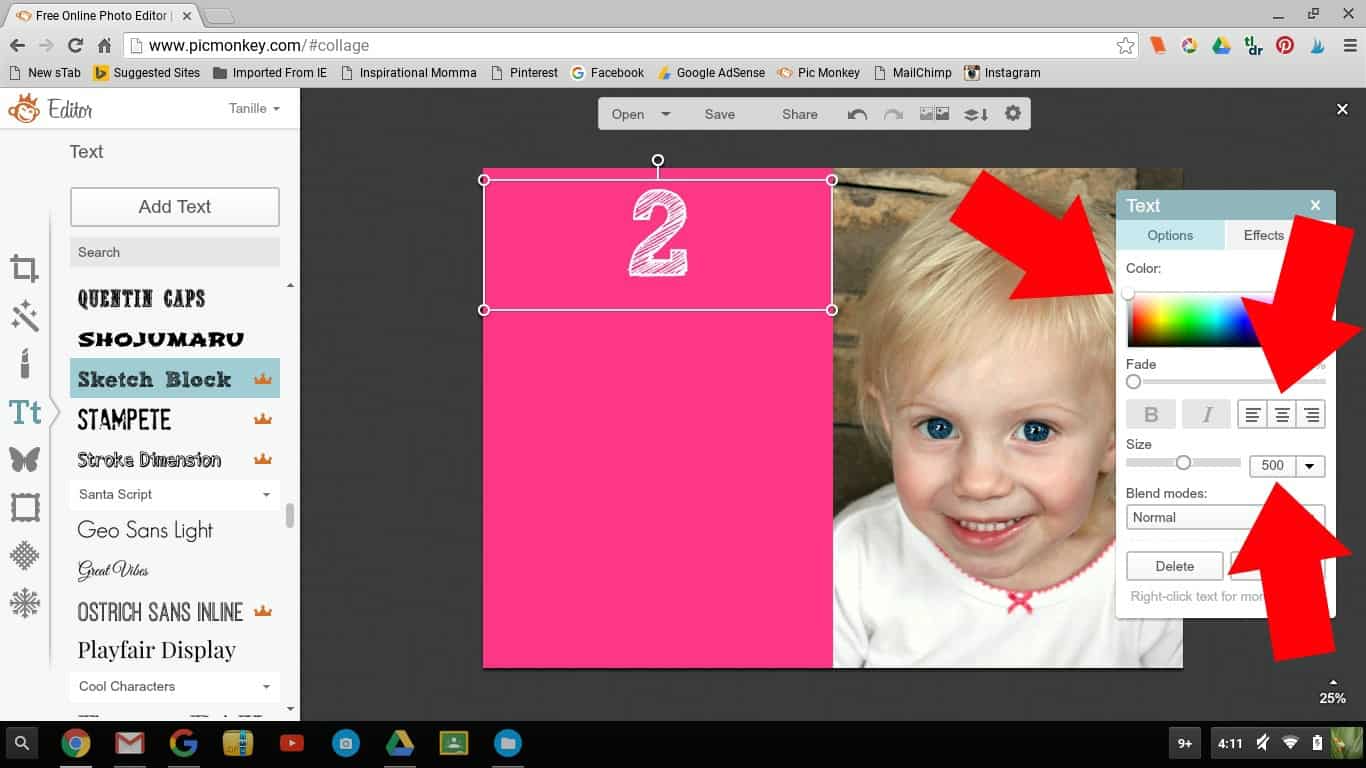This screenshot has width=1366, height=768.
Task: Toggle italic text formatting
Action: tap(1206, 414)
